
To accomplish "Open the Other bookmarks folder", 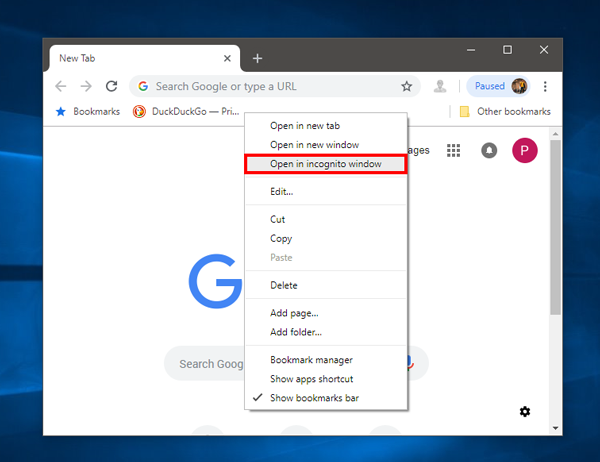I will click(x=505, y=112).
